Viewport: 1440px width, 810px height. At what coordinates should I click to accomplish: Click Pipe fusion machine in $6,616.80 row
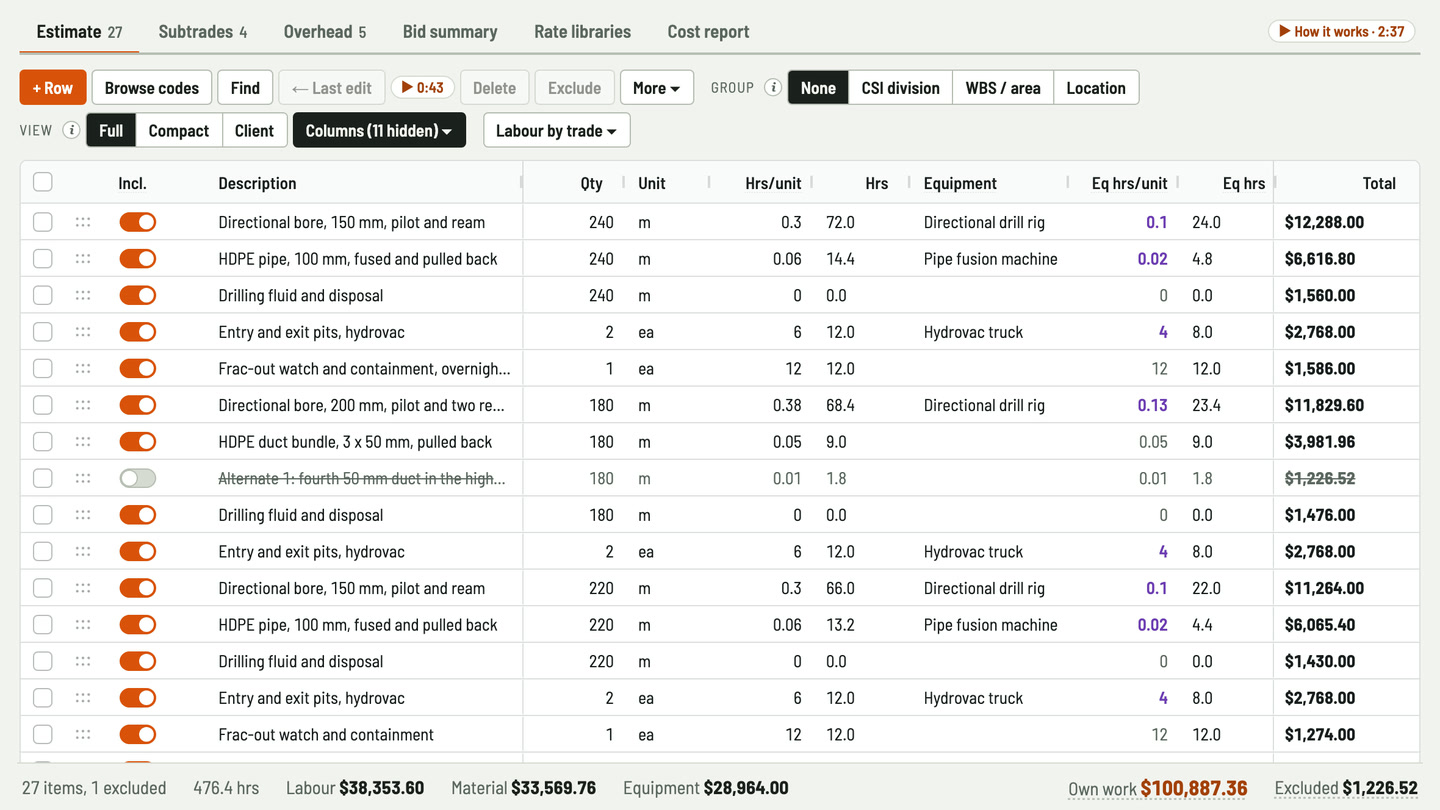[990, 259]
